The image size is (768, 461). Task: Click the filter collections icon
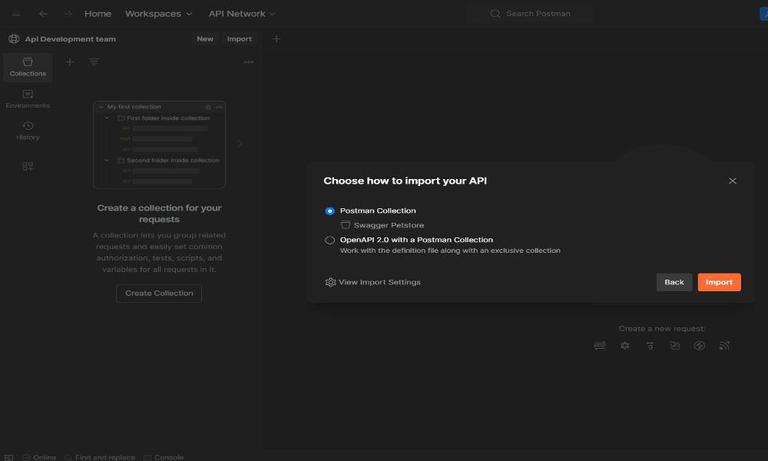coord(94,62)
